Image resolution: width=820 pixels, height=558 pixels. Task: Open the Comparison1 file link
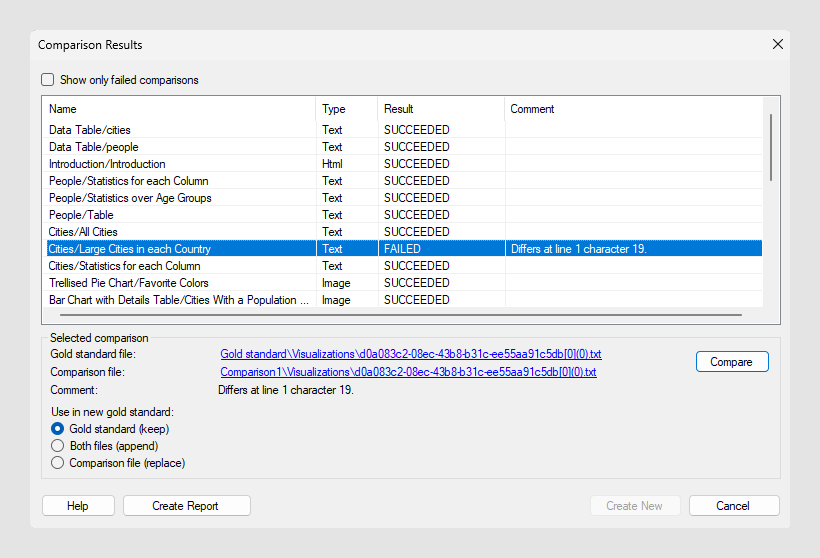click(408, 372)
